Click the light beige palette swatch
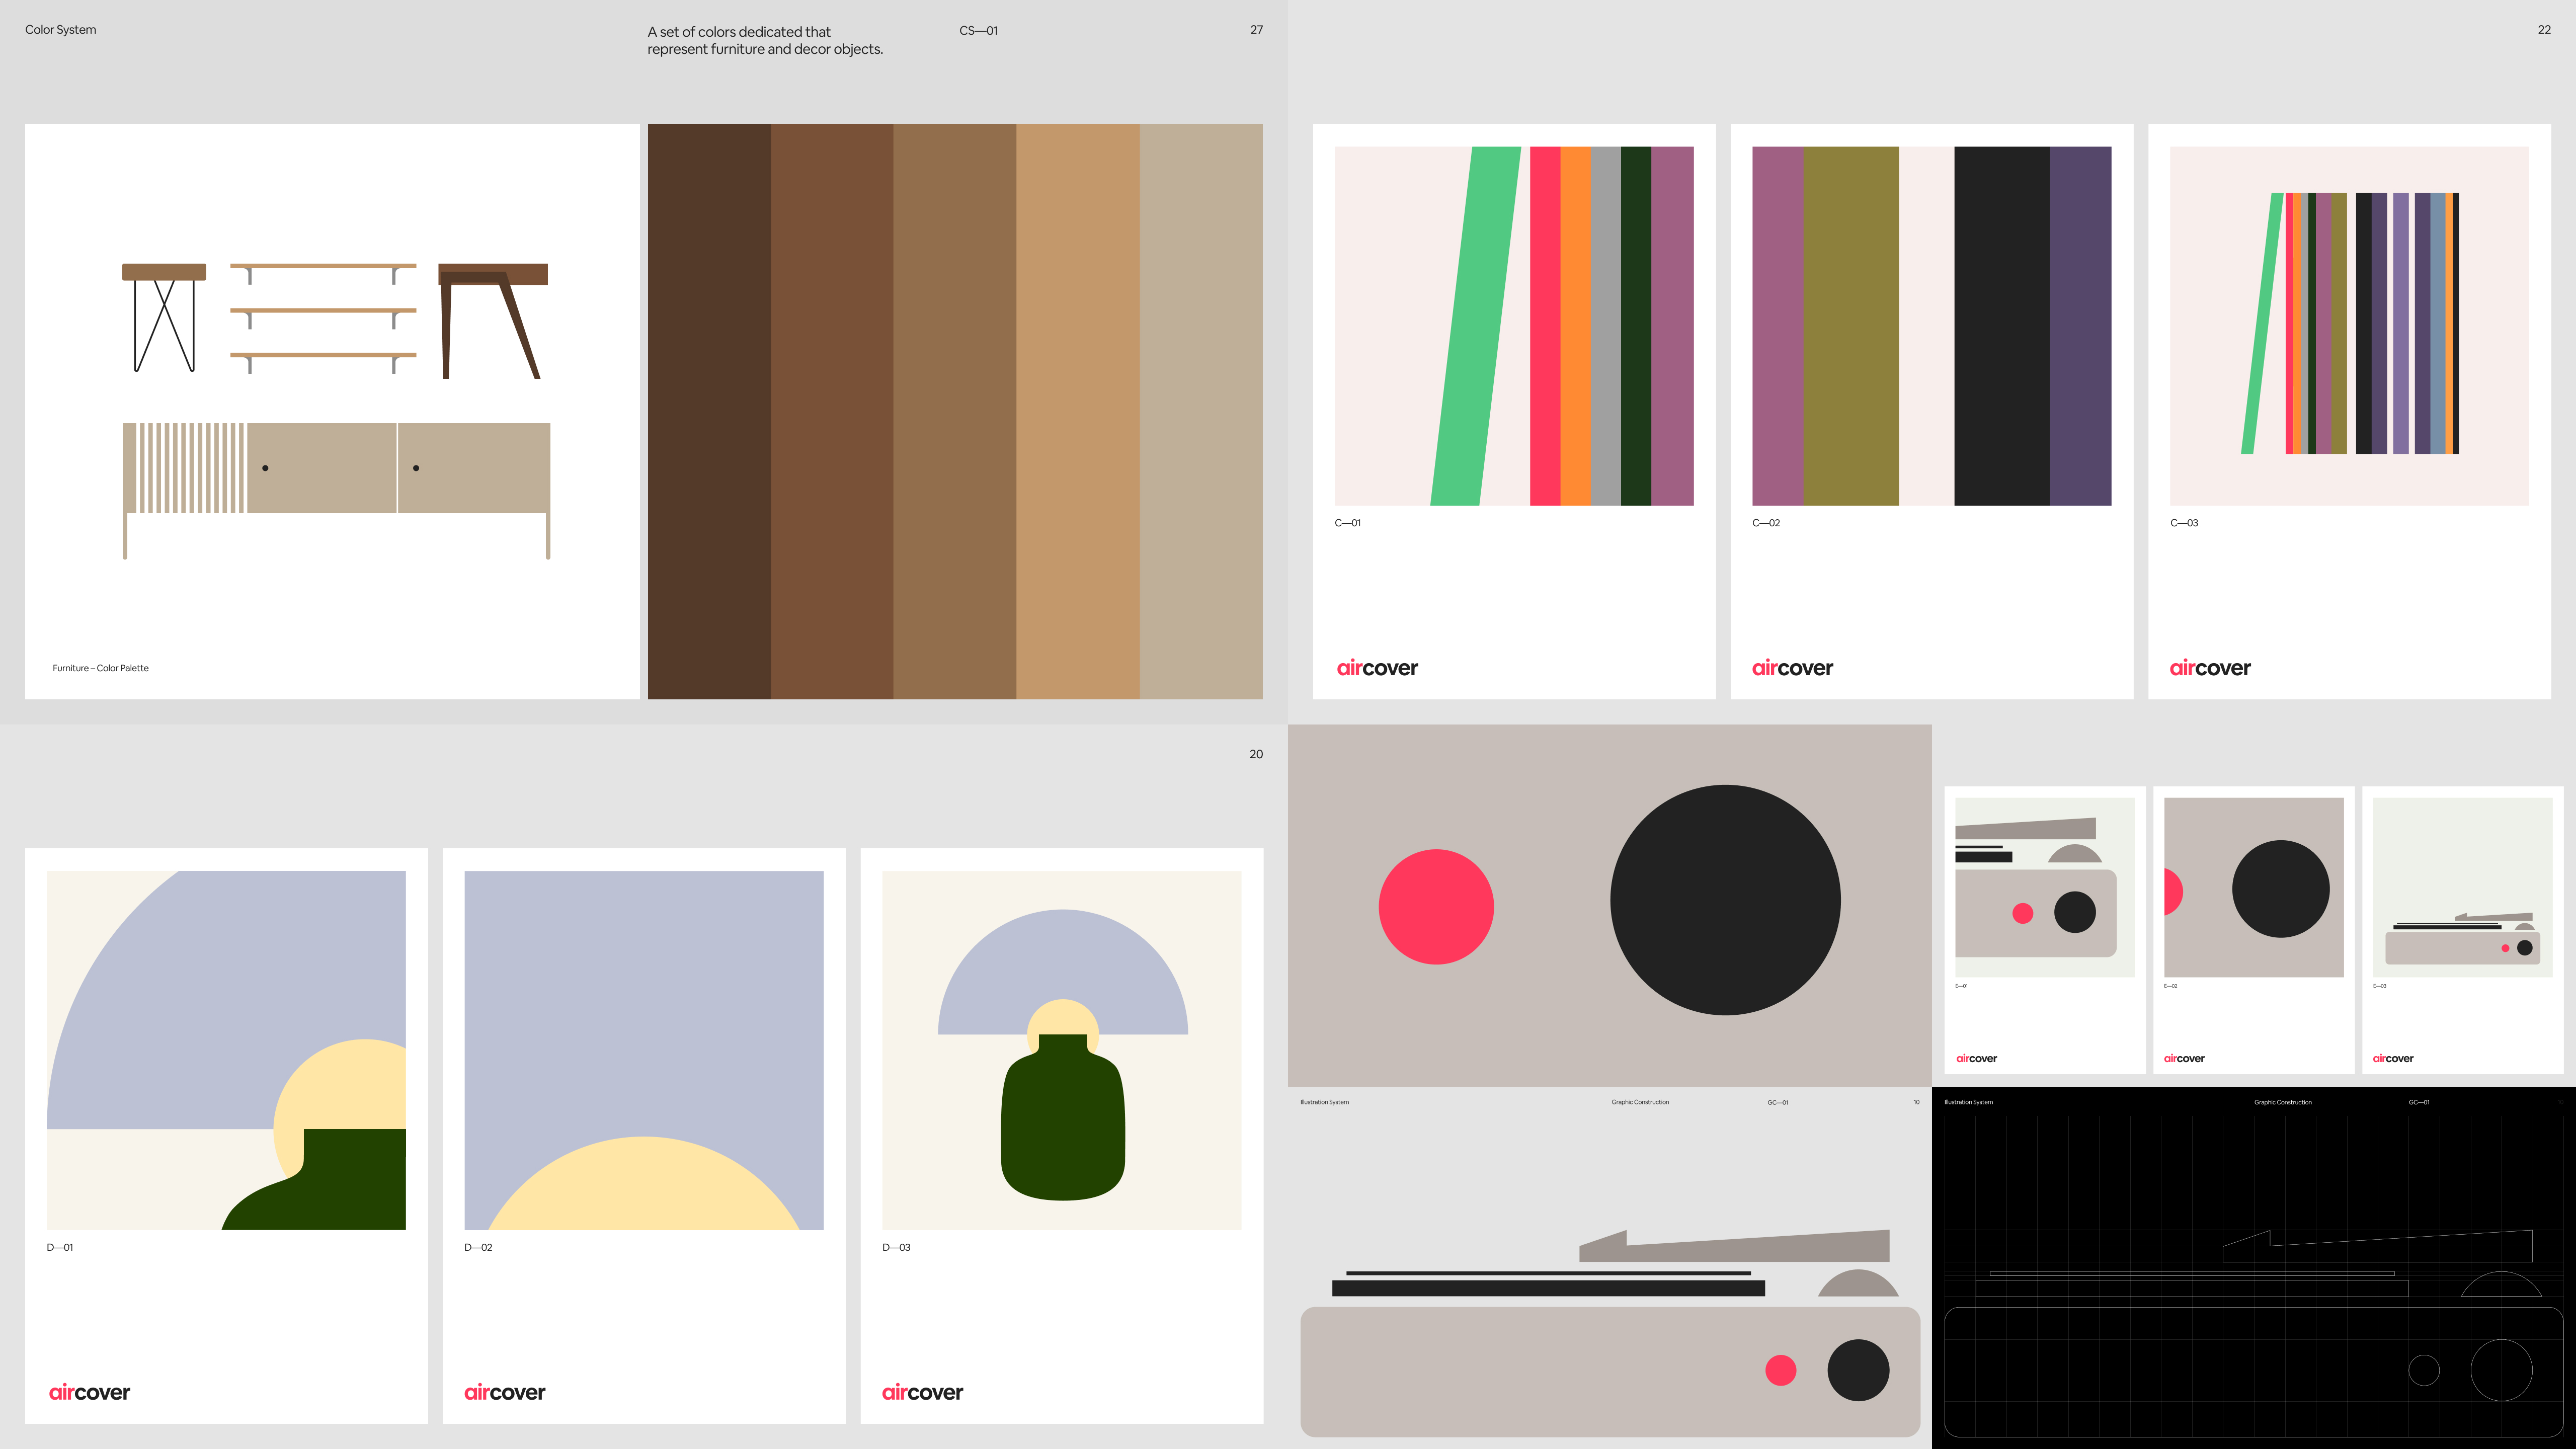The width and height of the screenshot is (2576, 1449). 1201,411
